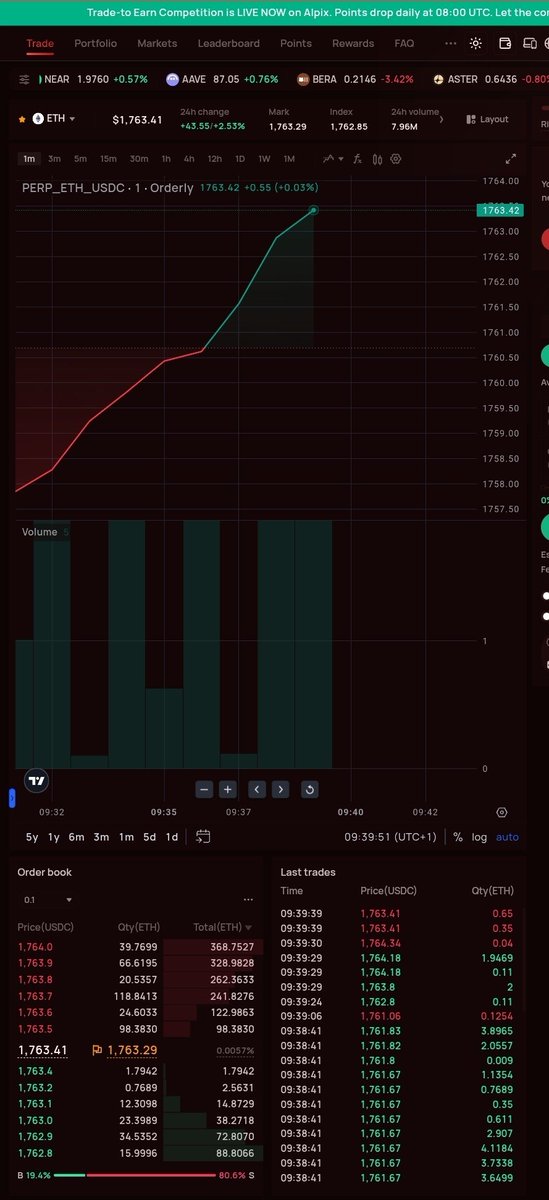Open Rewards tab
The height and width of the screenshot is (1200, 549).
click(353, 44)
